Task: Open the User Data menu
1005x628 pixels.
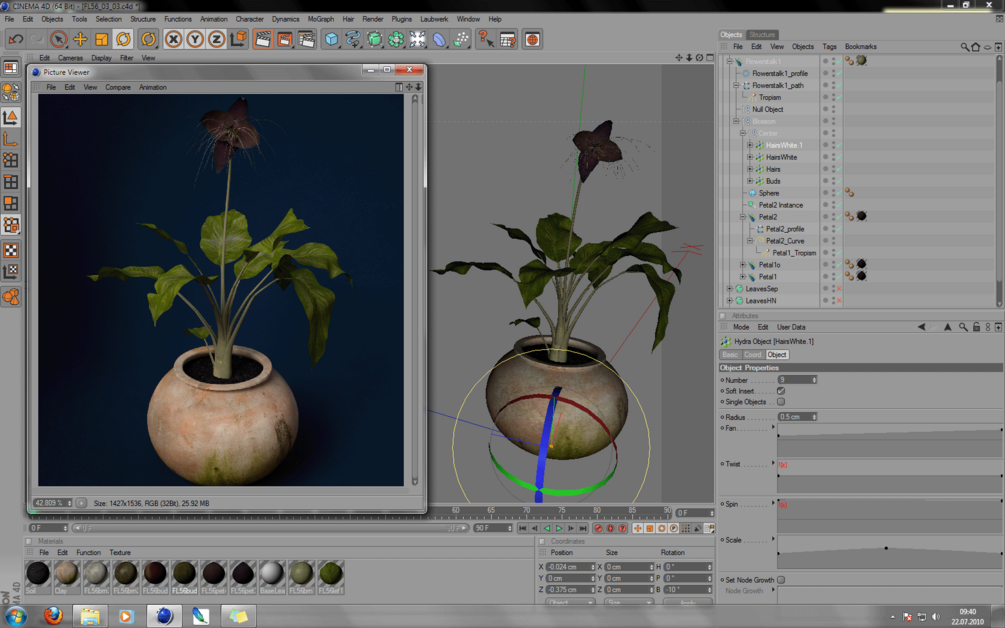Action: point(791,327)
